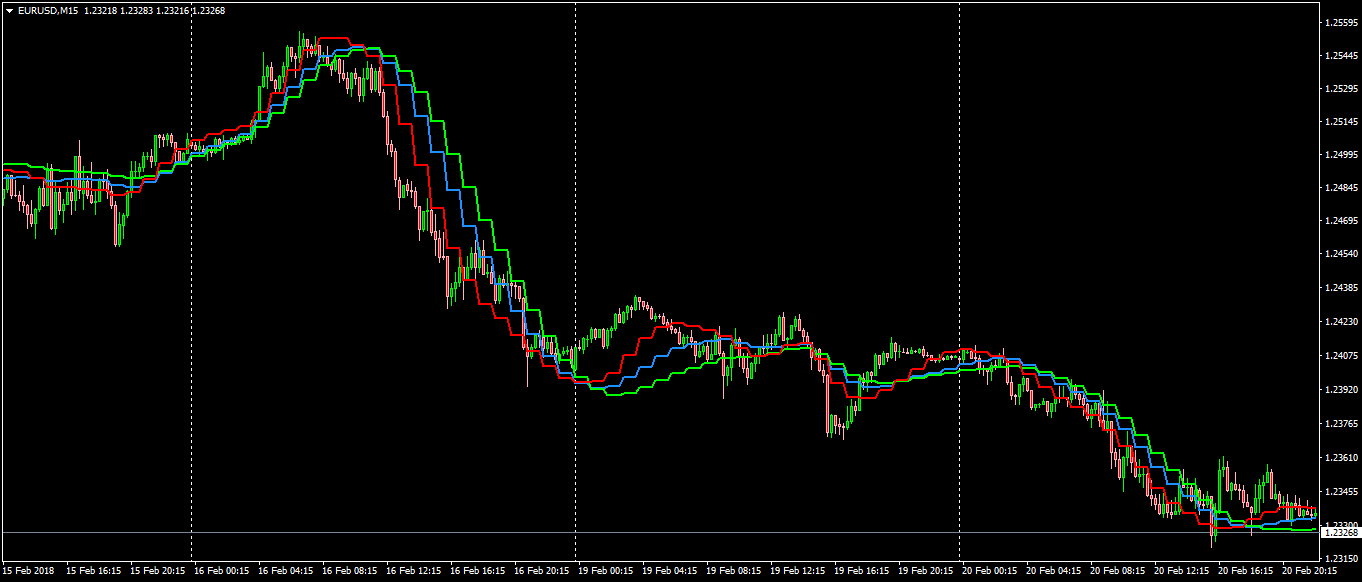Click the 1.24845 price axis label
The height and width of the screenshot is (582, 1362).
click(1341, 188)
